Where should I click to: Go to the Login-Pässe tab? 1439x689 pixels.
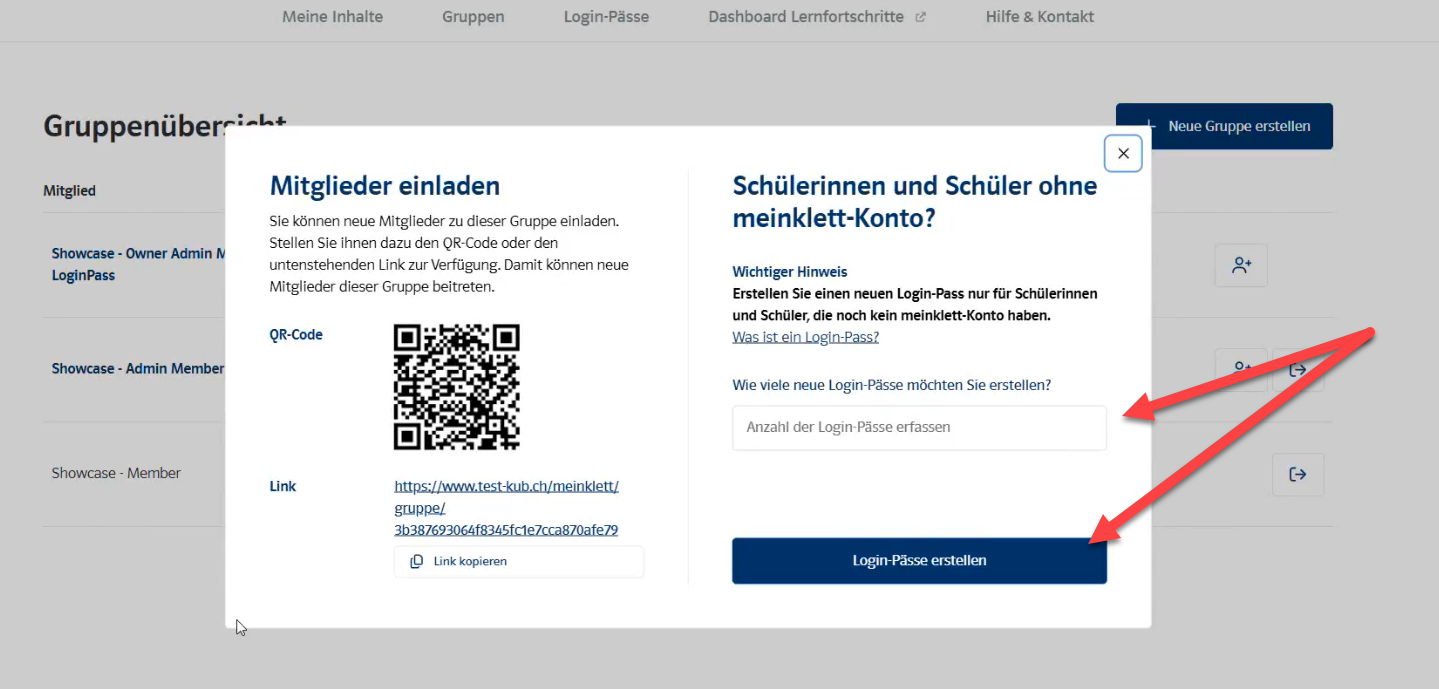[606, 17]
